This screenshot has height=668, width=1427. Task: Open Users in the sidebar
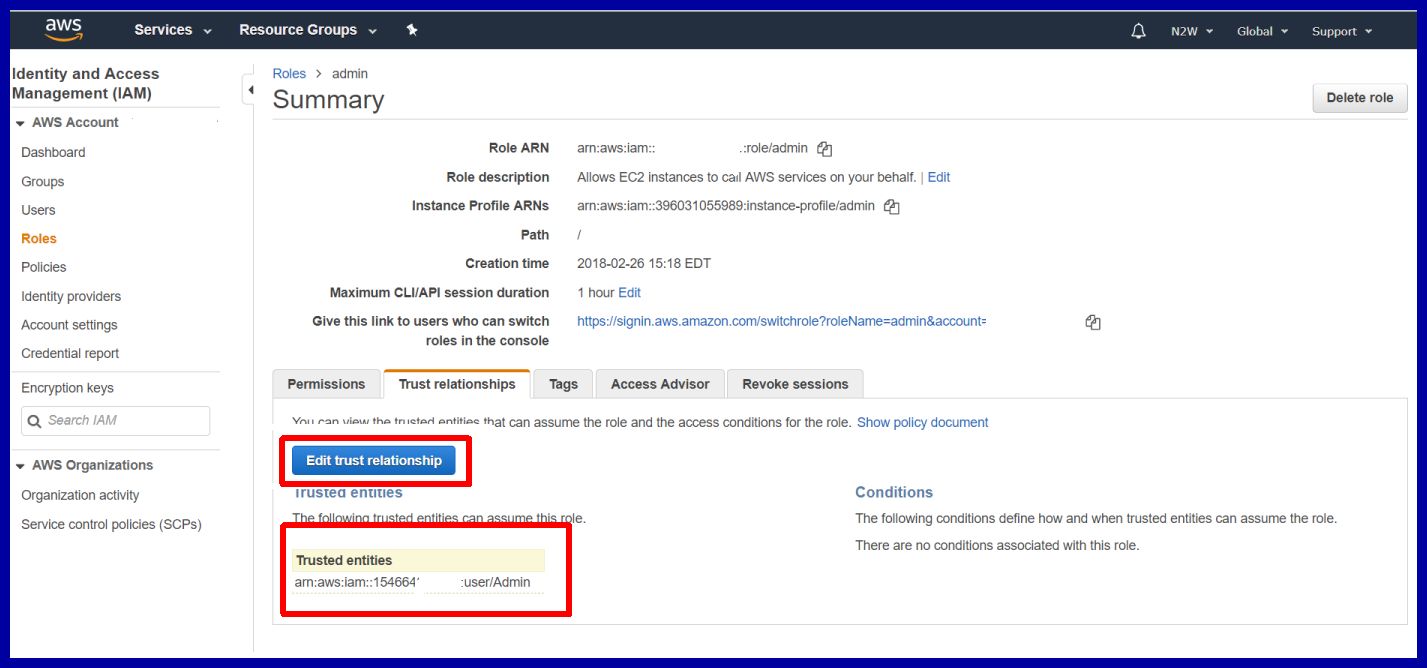38,211
